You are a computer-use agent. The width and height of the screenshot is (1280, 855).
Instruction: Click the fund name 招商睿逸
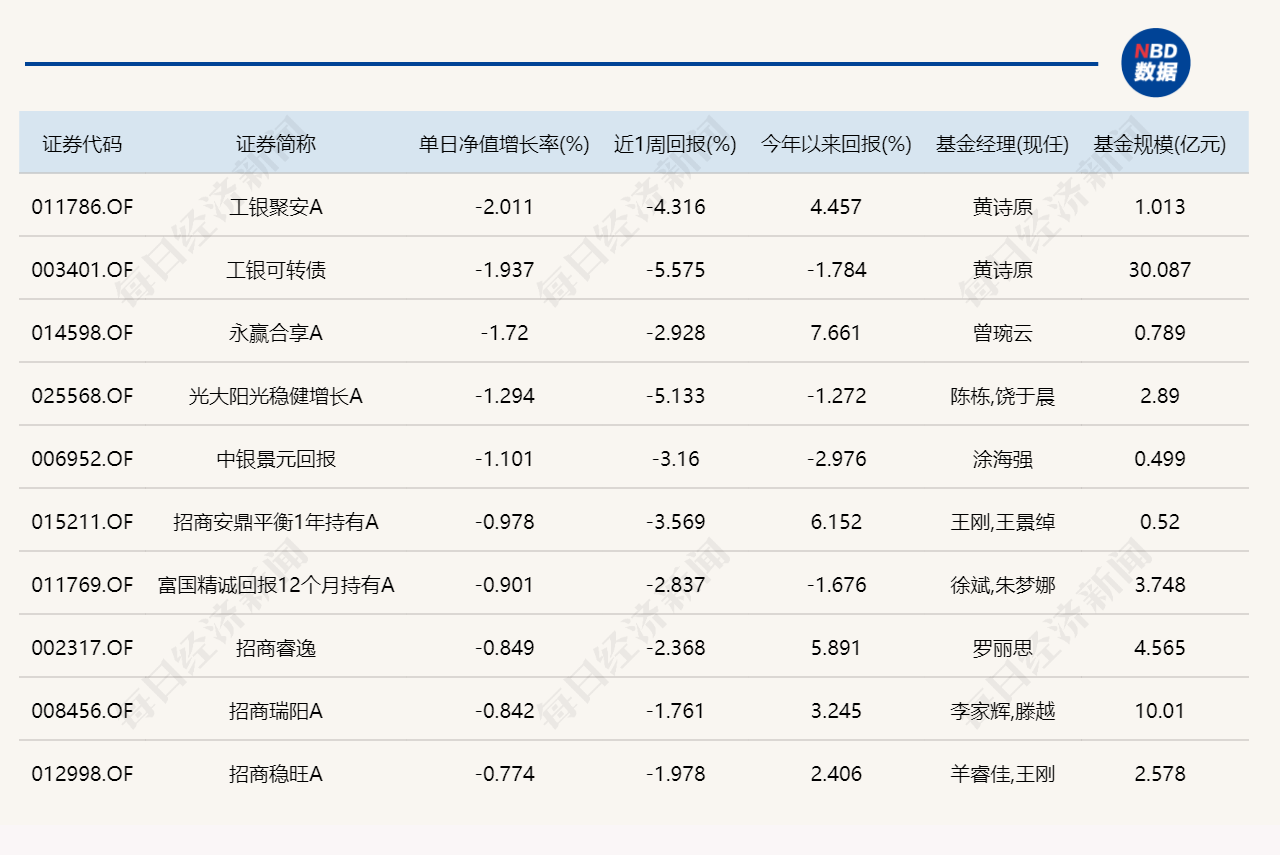tap(276, 648)
